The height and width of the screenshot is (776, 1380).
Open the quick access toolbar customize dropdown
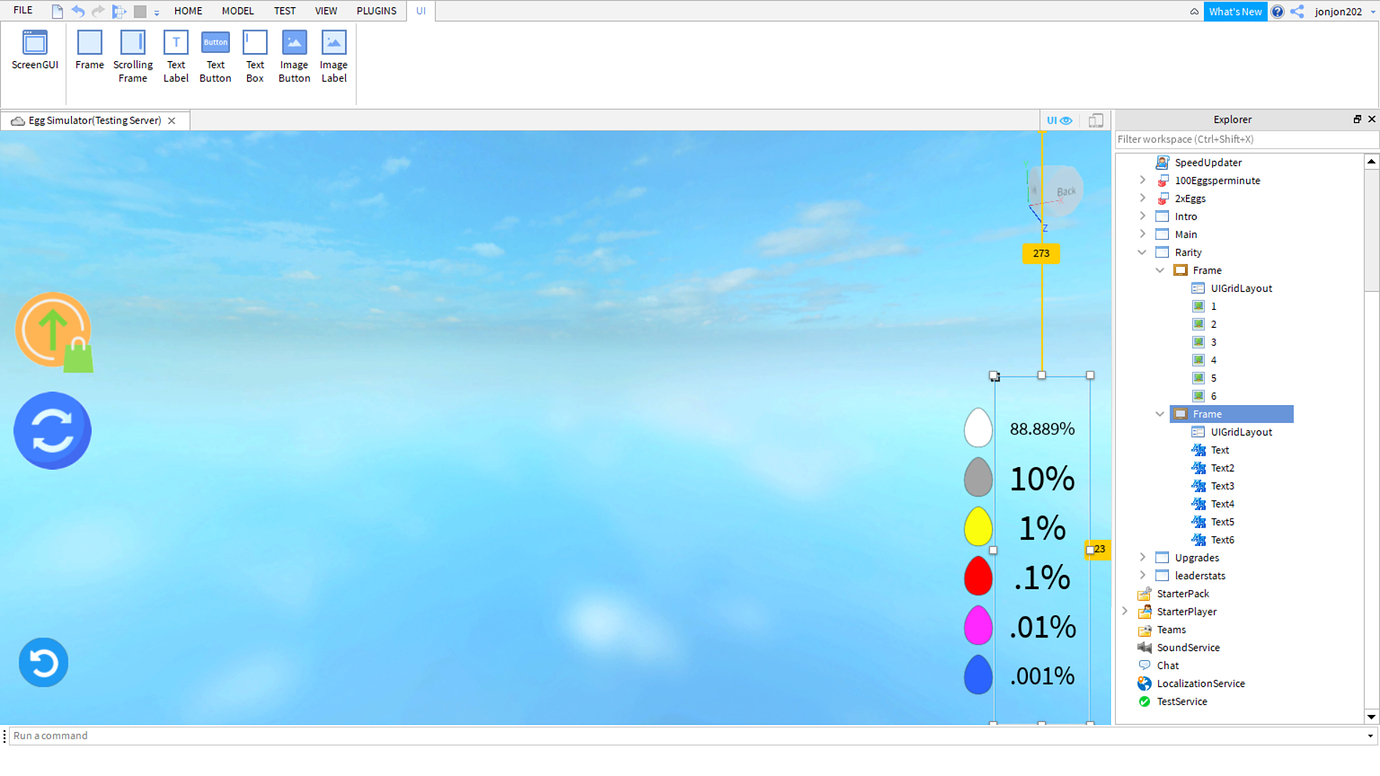(157, 12)
